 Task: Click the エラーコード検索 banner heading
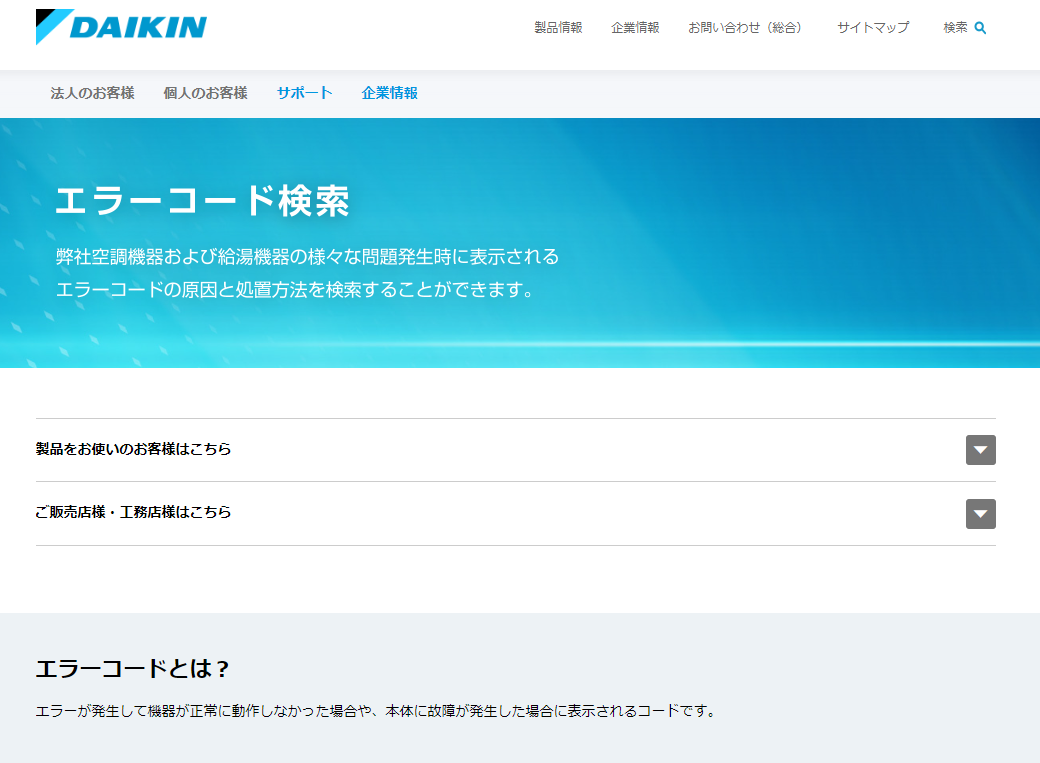[x=202, y=201]
